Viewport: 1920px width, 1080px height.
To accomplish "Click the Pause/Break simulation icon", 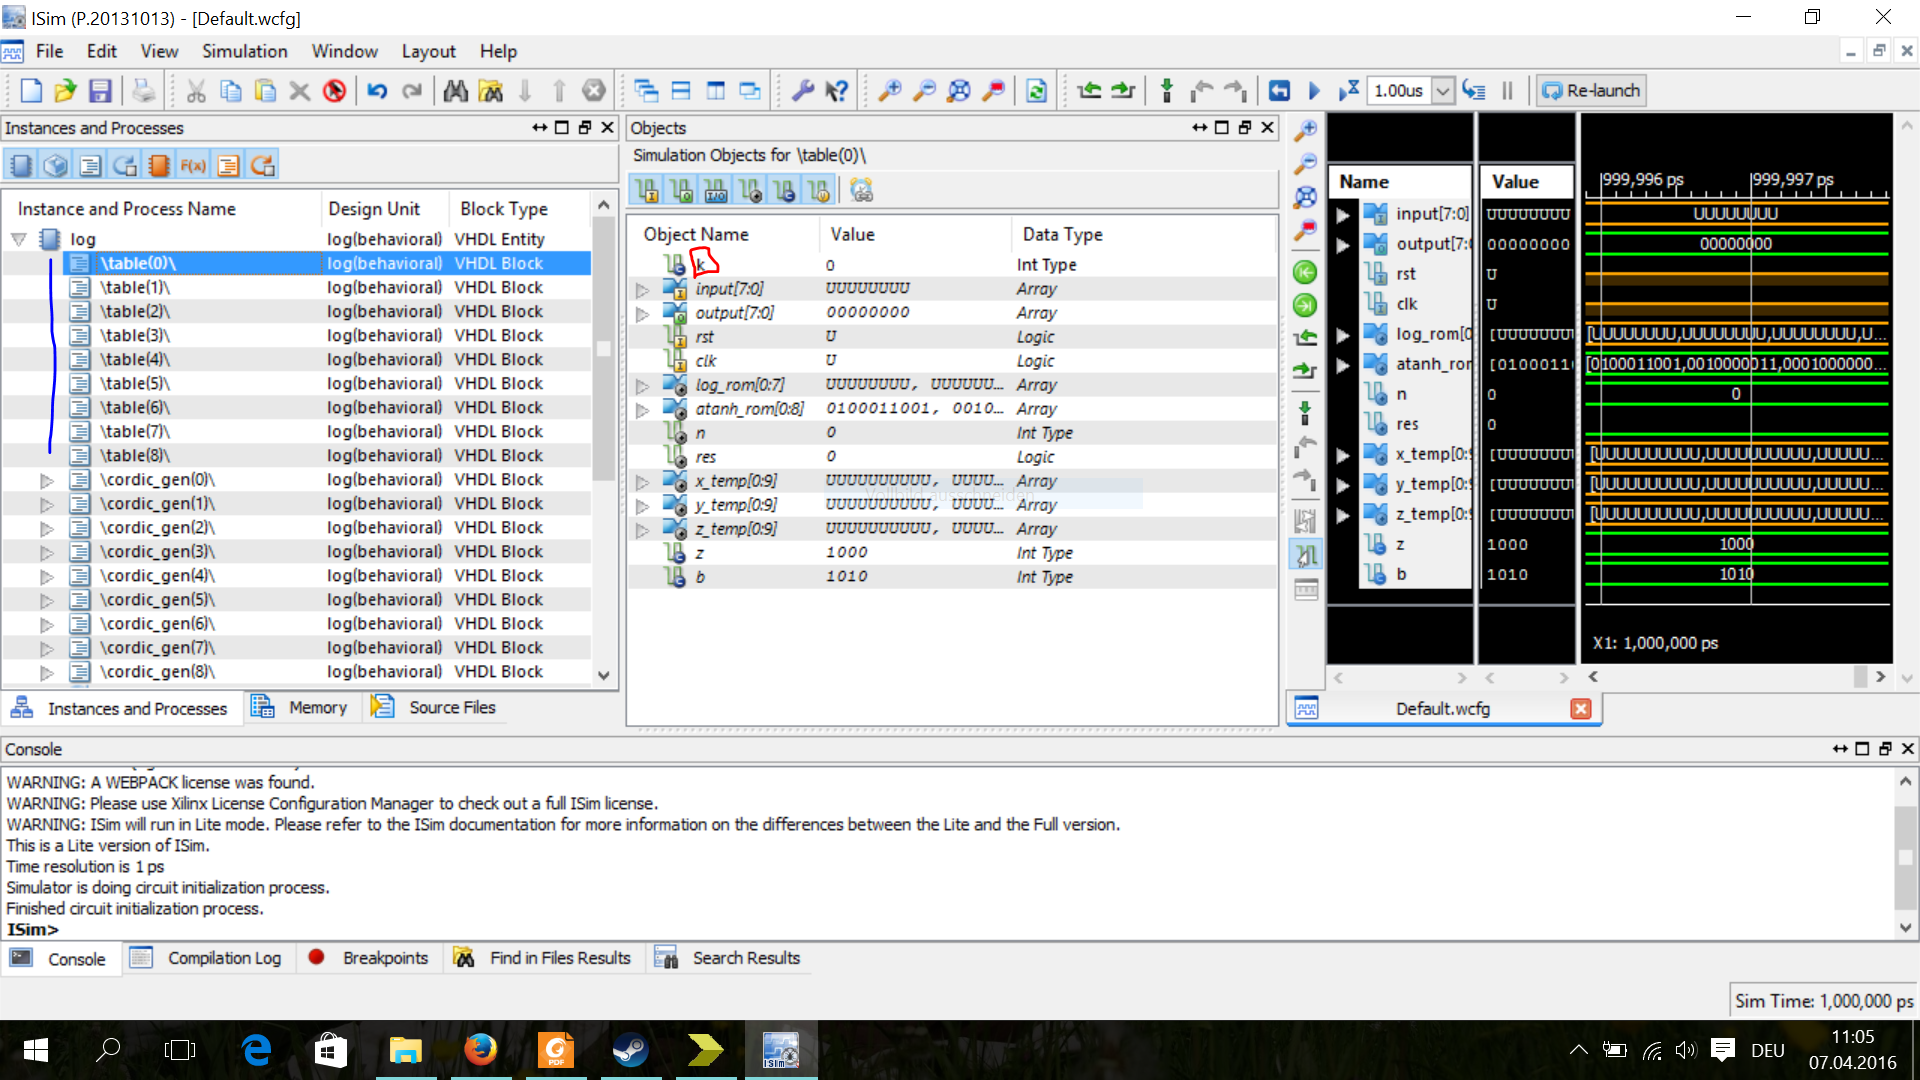I will 1507,91.
